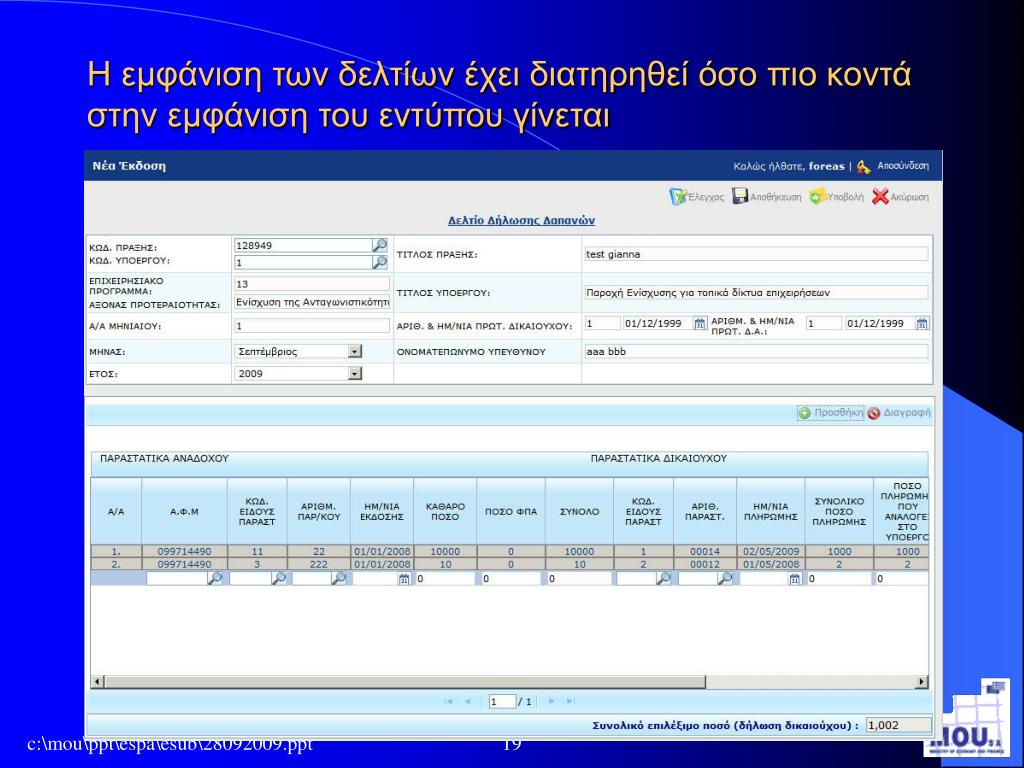Screen dimensions: 1024x768
Task: Search ΑΡΙΘΜ. ΠΑΡ/ΚΟΥ in the new row
Action: [x=338, y=579]
